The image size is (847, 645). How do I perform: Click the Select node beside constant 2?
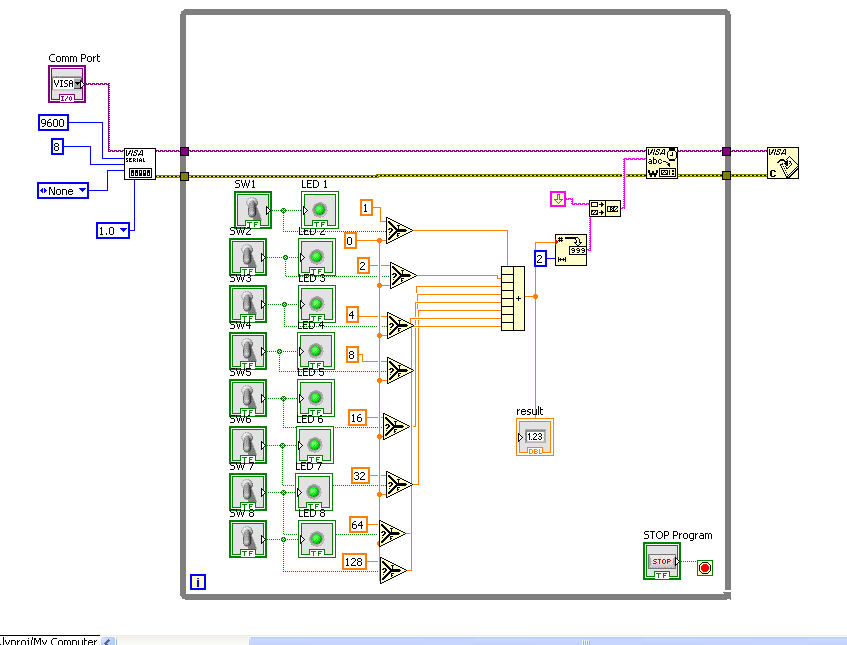click(403, 276)
